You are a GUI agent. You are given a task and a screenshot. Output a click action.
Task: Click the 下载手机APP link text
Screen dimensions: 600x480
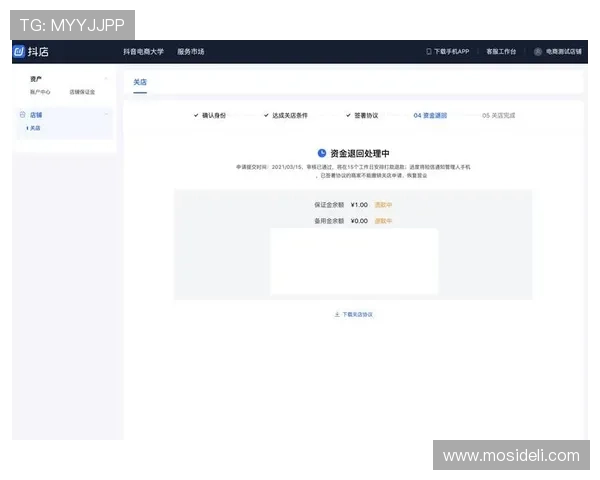click(x=452, y=51)
